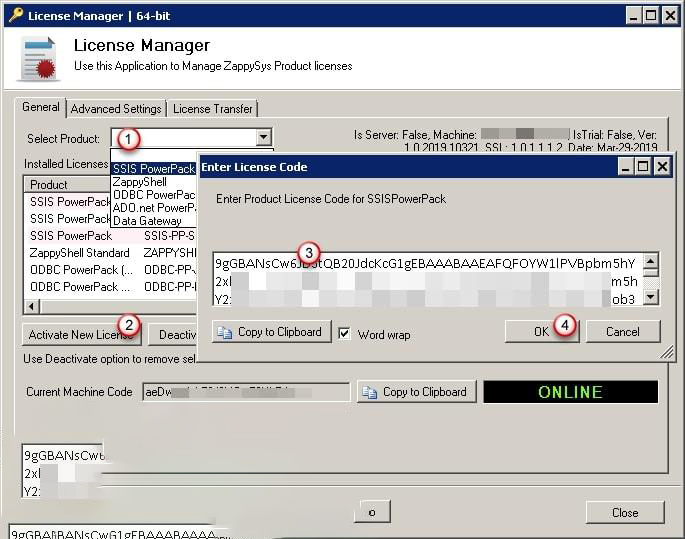Expand the Select Product dropdown arrow
The width and height of the screenshot is (685, 539).
[263, 137]
